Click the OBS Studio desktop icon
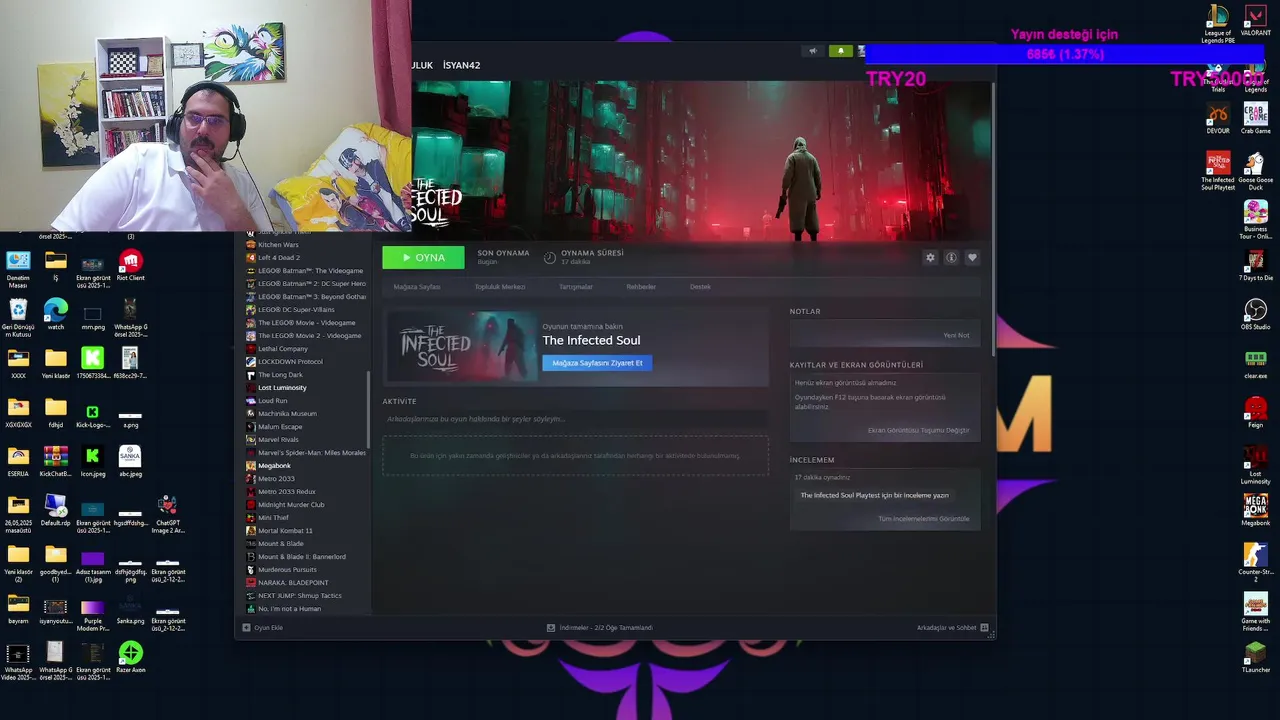 click(1256, 315)
